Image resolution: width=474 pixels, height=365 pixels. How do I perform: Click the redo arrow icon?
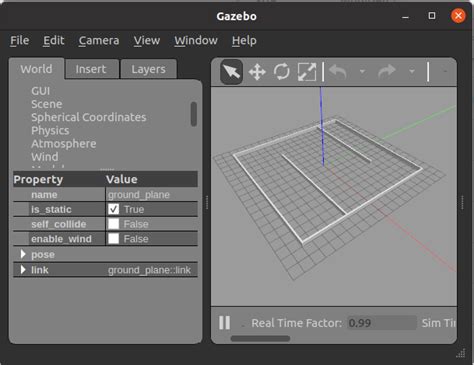click(x=387, y=71)
